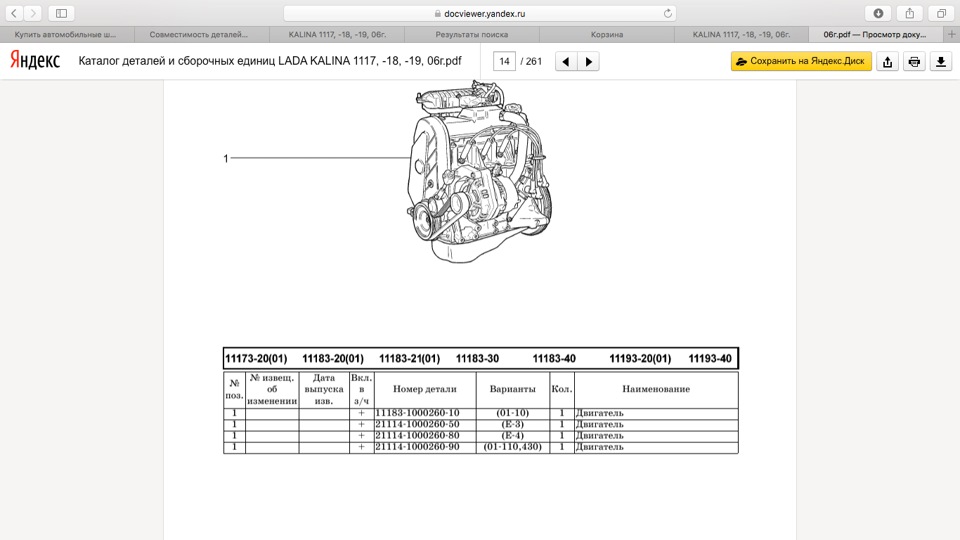Click model code '11183-30'
The image size is (960, 540).
coord(477,359)
